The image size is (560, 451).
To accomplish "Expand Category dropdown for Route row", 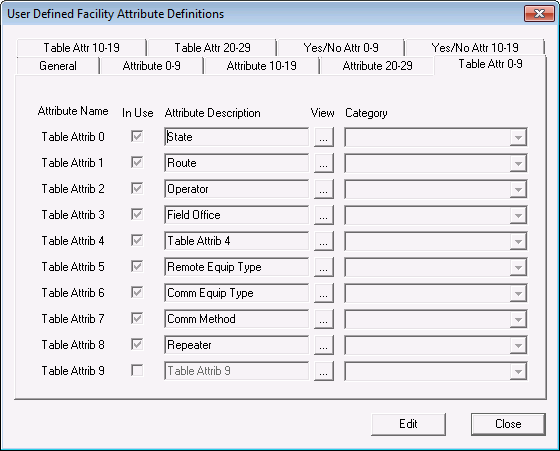I will coord(518,163).
